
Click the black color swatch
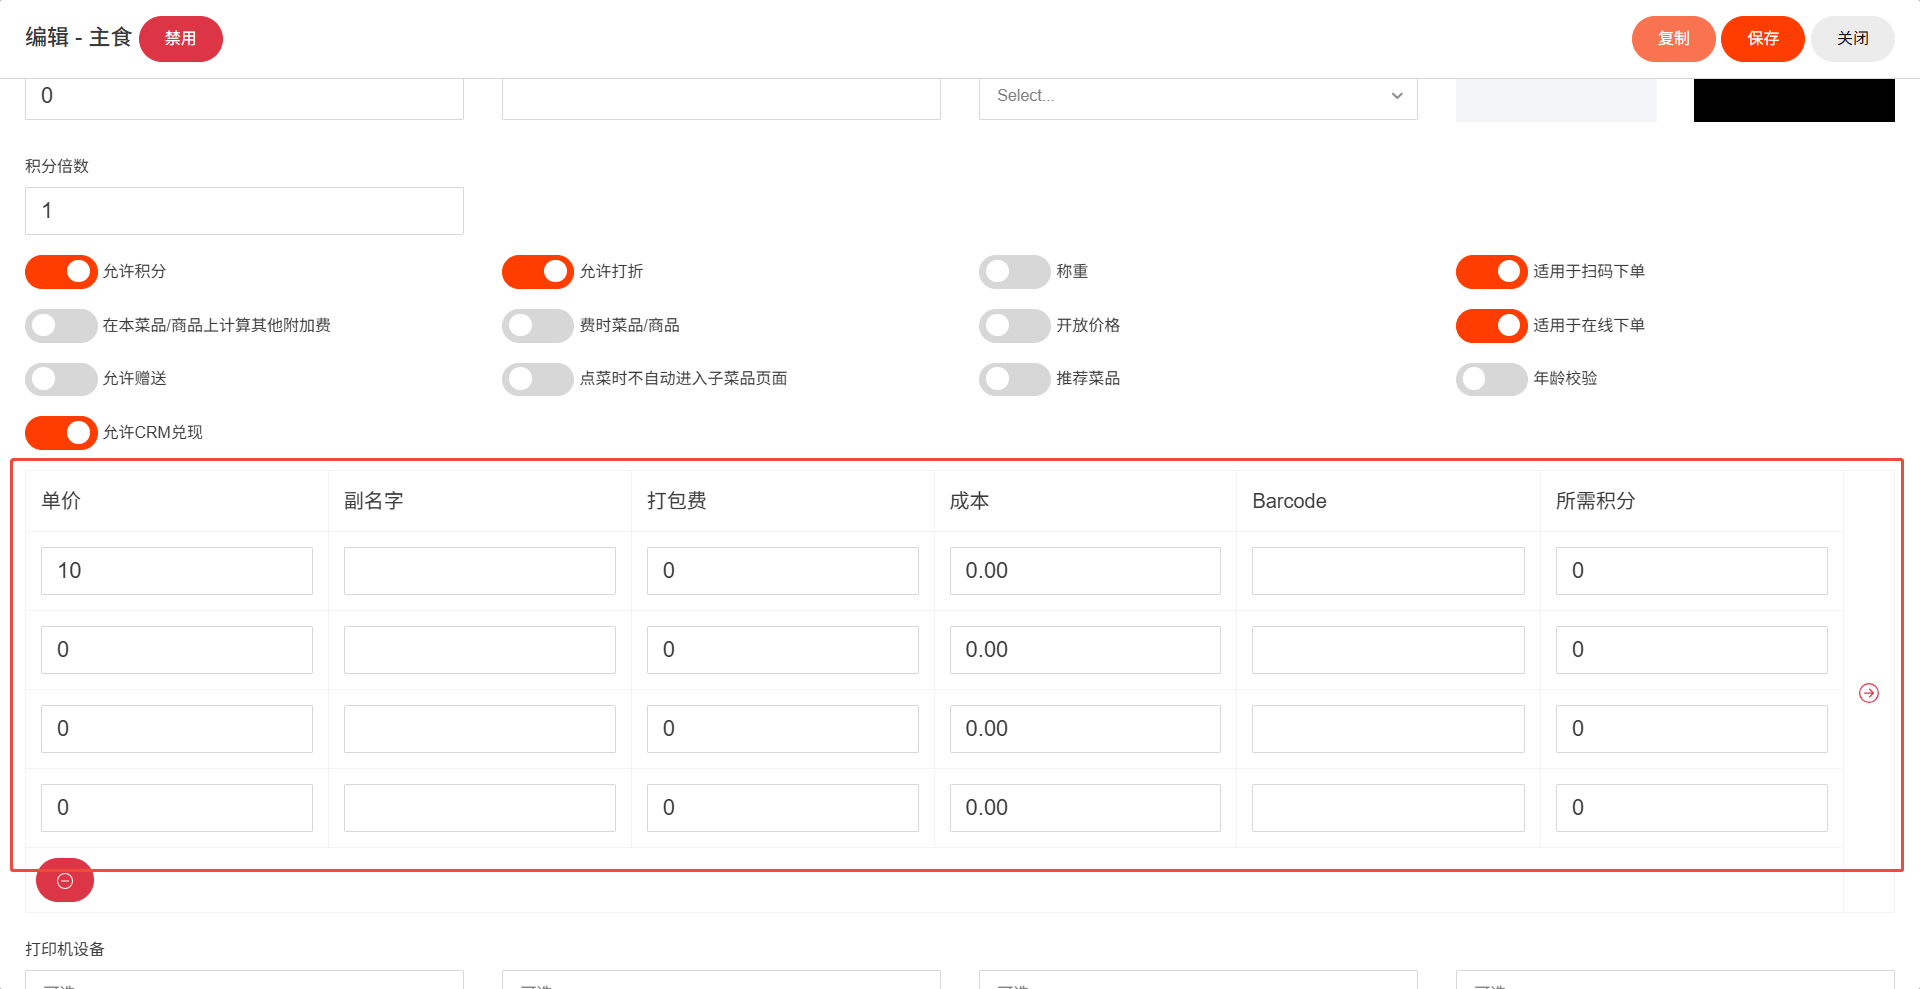coord(1794,101)
